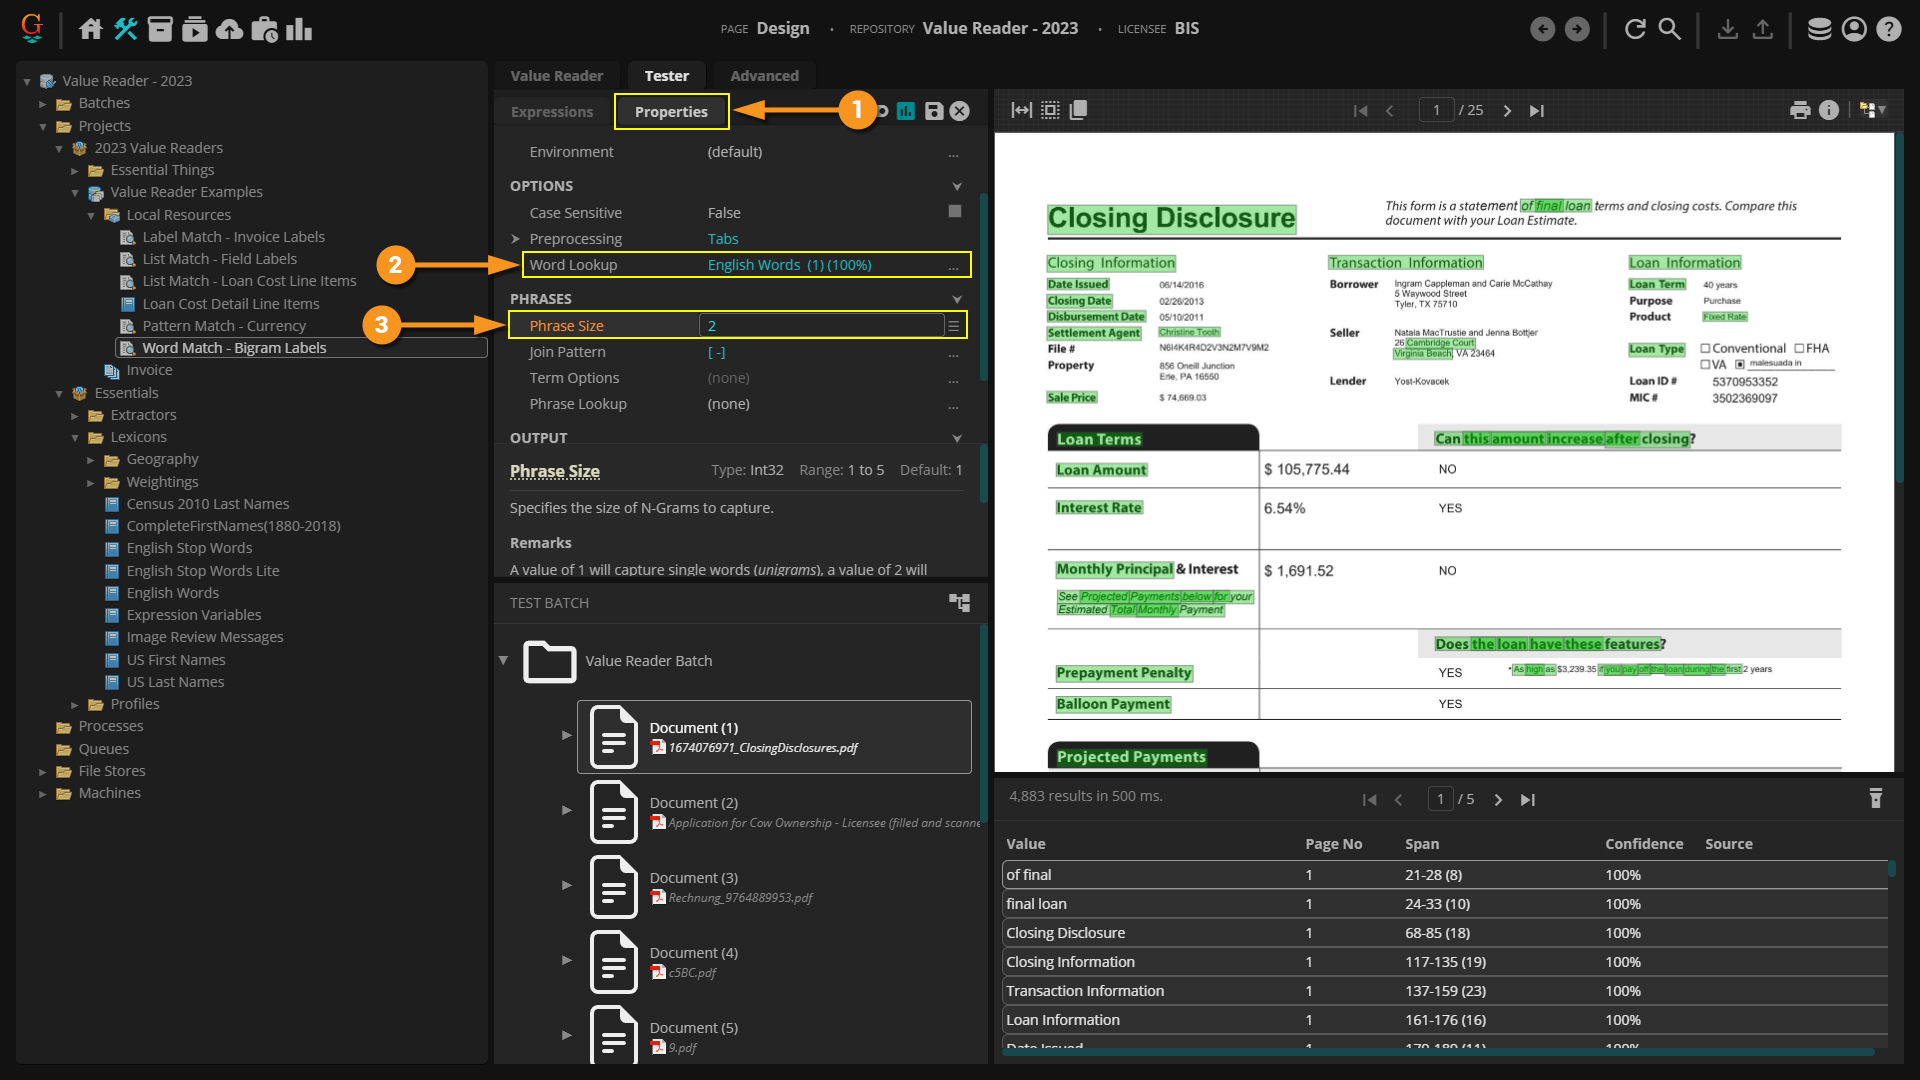
Task: Toggle the Conventional loan type checkbox
Action: pos(1706,348)
